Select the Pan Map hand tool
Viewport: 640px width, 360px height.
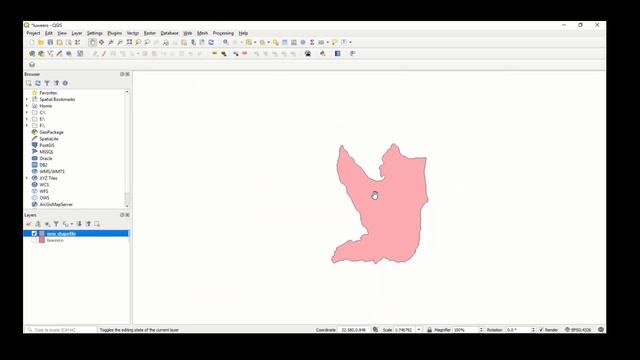(93, 42)
